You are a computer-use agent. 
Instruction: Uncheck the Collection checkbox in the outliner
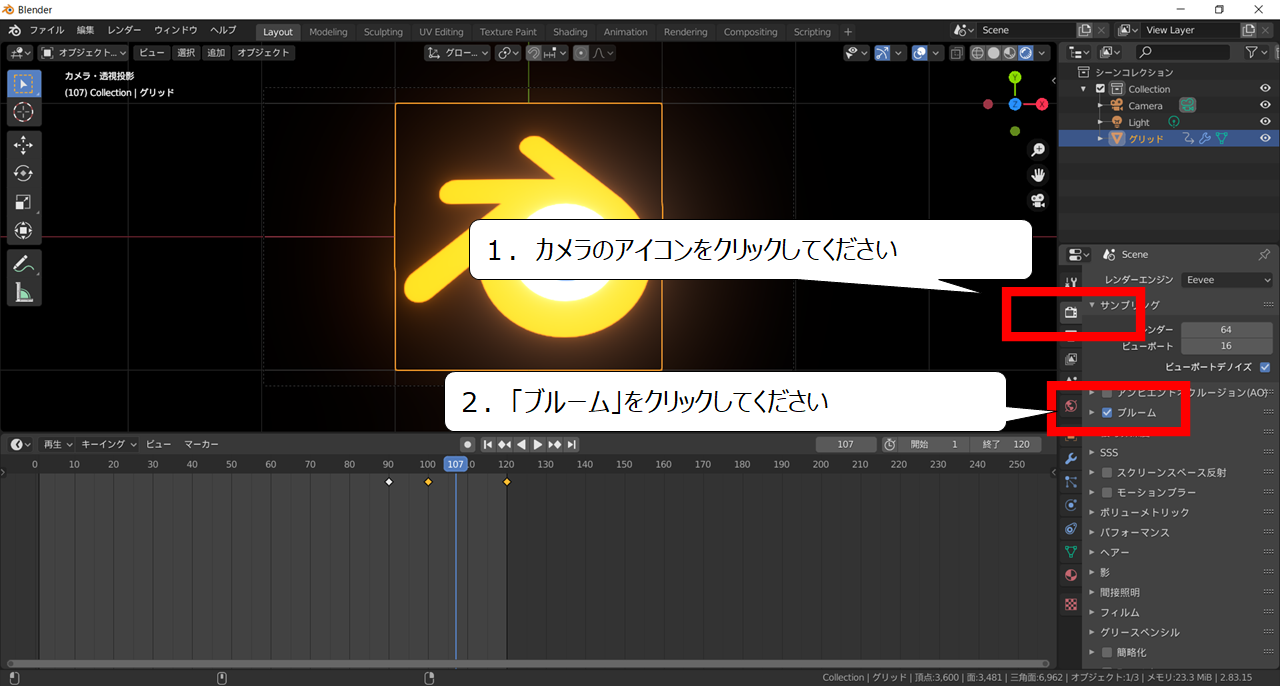click(1101, 89)
